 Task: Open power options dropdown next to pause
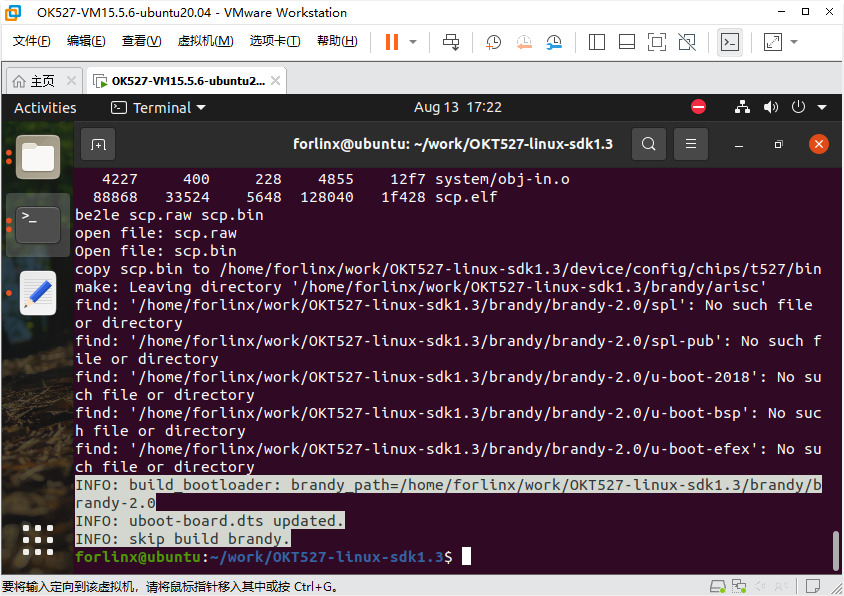(x=413, y=42)
